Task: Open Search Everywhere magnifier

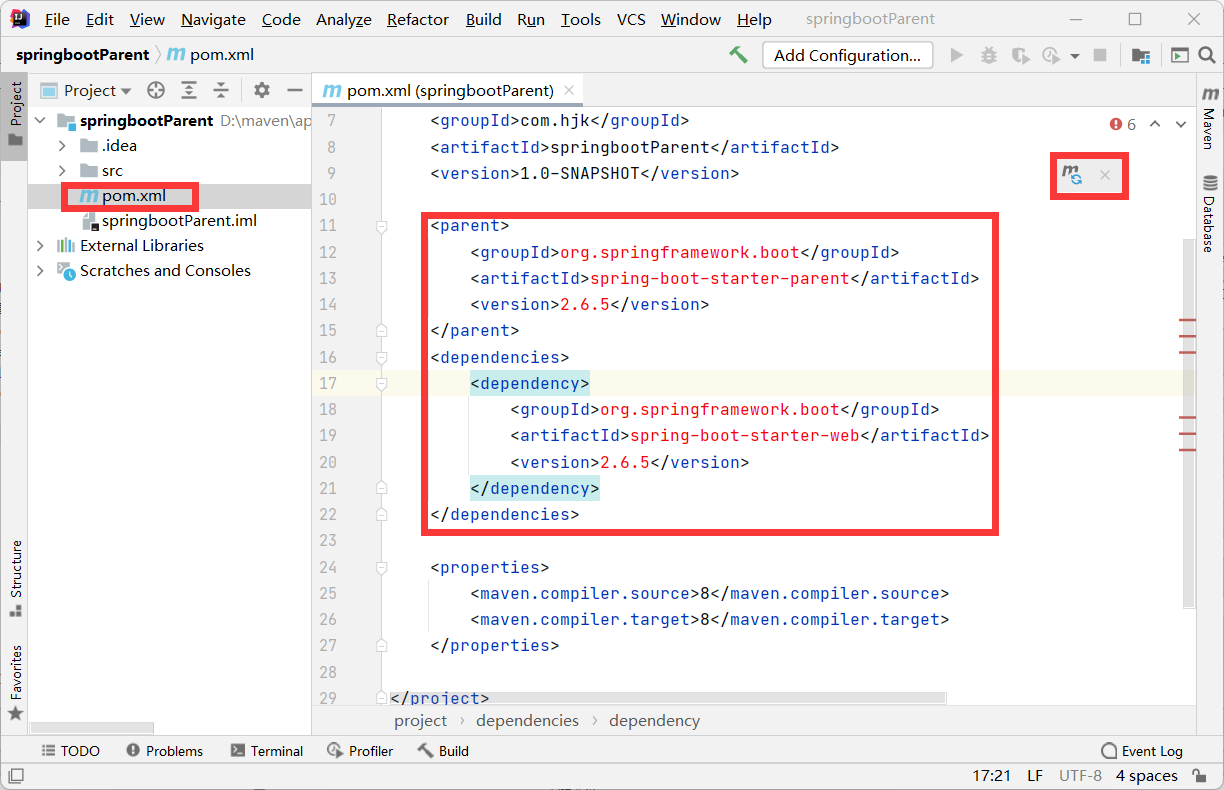Action: (1209, 55)
